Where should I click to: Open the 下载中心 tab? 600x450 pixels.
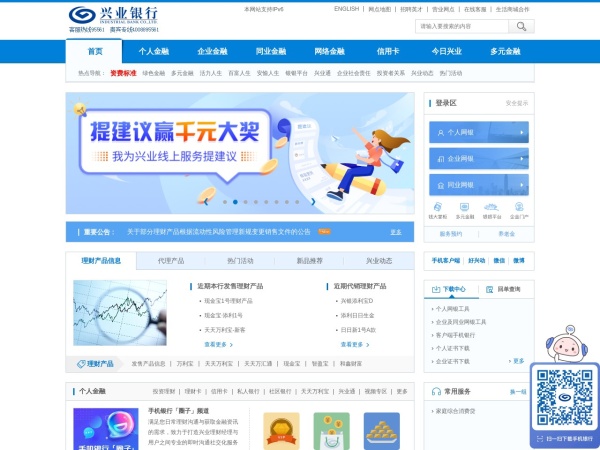click(455, 290)
